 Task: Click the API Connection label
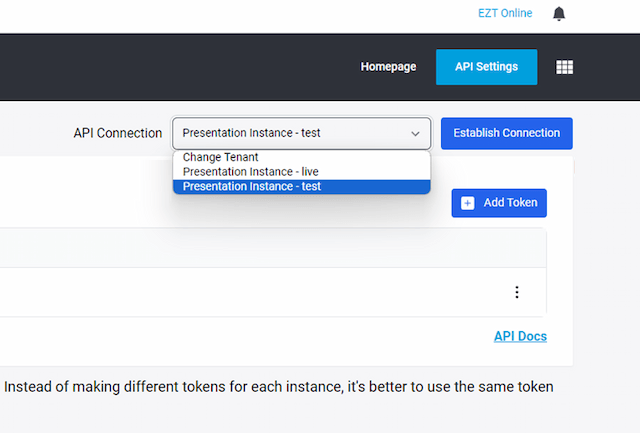point(118,133)
